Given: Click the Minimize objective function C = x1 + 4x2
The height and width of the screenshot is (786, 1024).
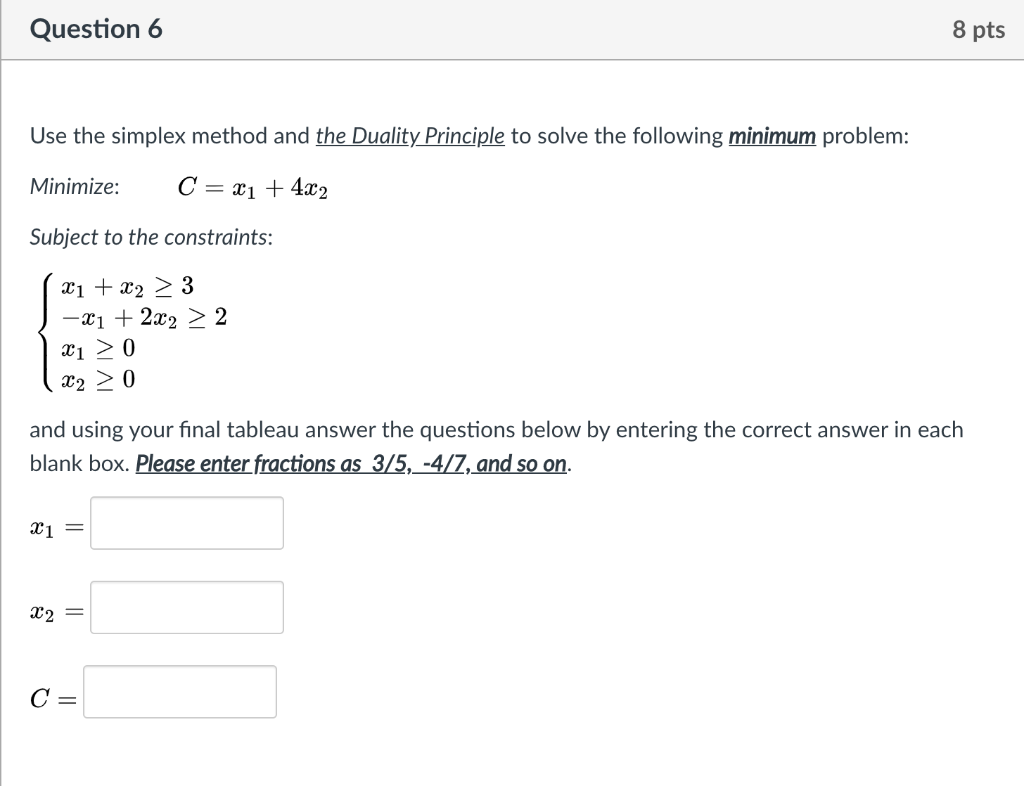Looking at the screenshot, I should tap(255, 188).
